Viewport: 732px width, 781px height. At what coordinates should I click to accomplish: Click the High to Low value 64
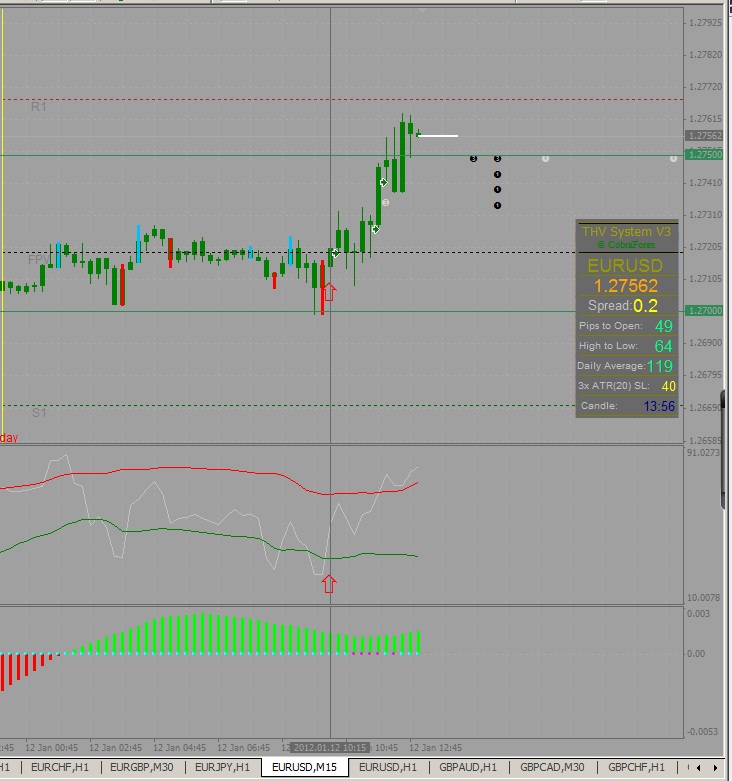(x=664, y=346)
